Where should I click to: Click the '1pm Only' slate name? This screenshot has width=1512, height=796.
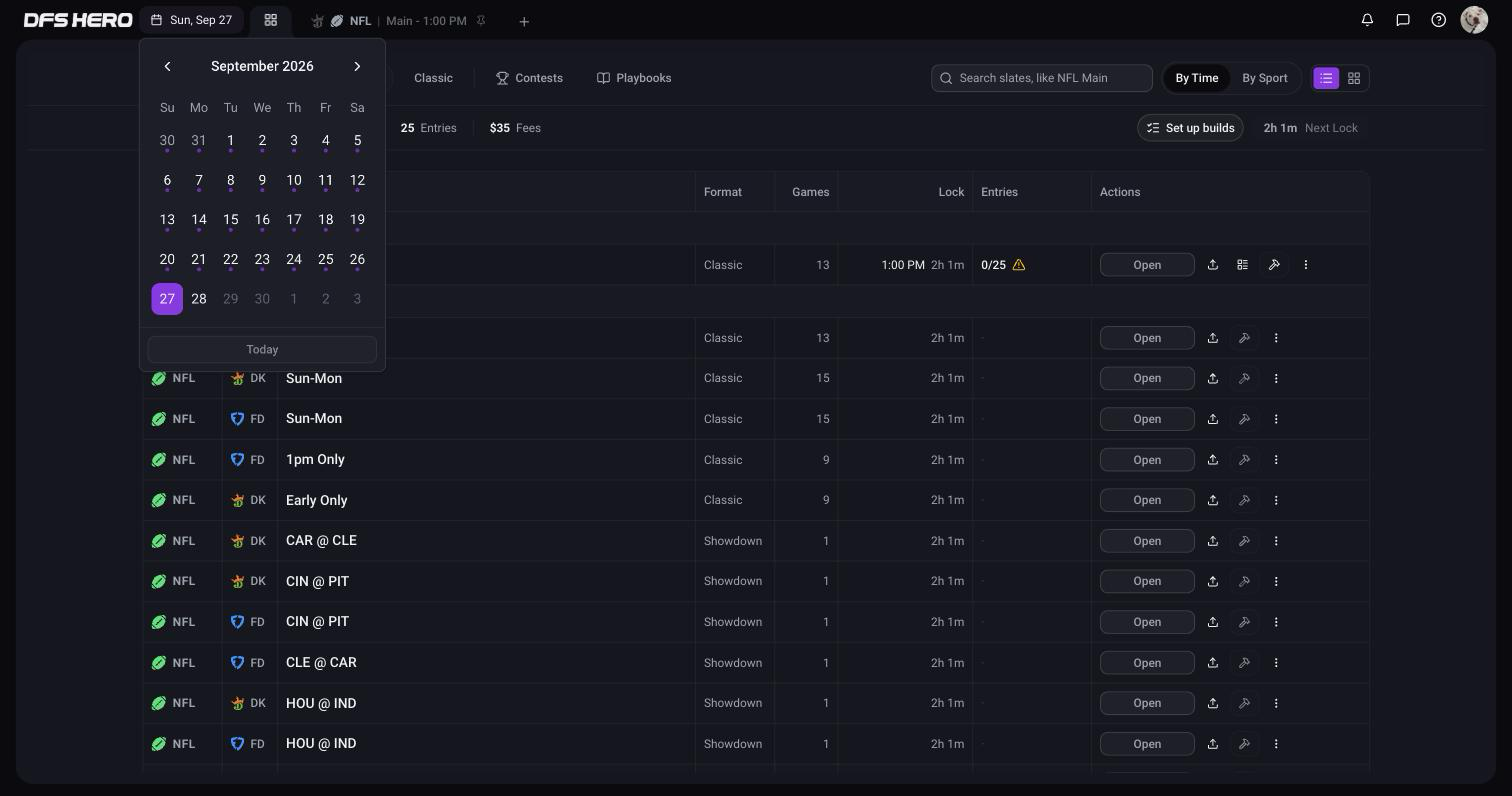315,460
